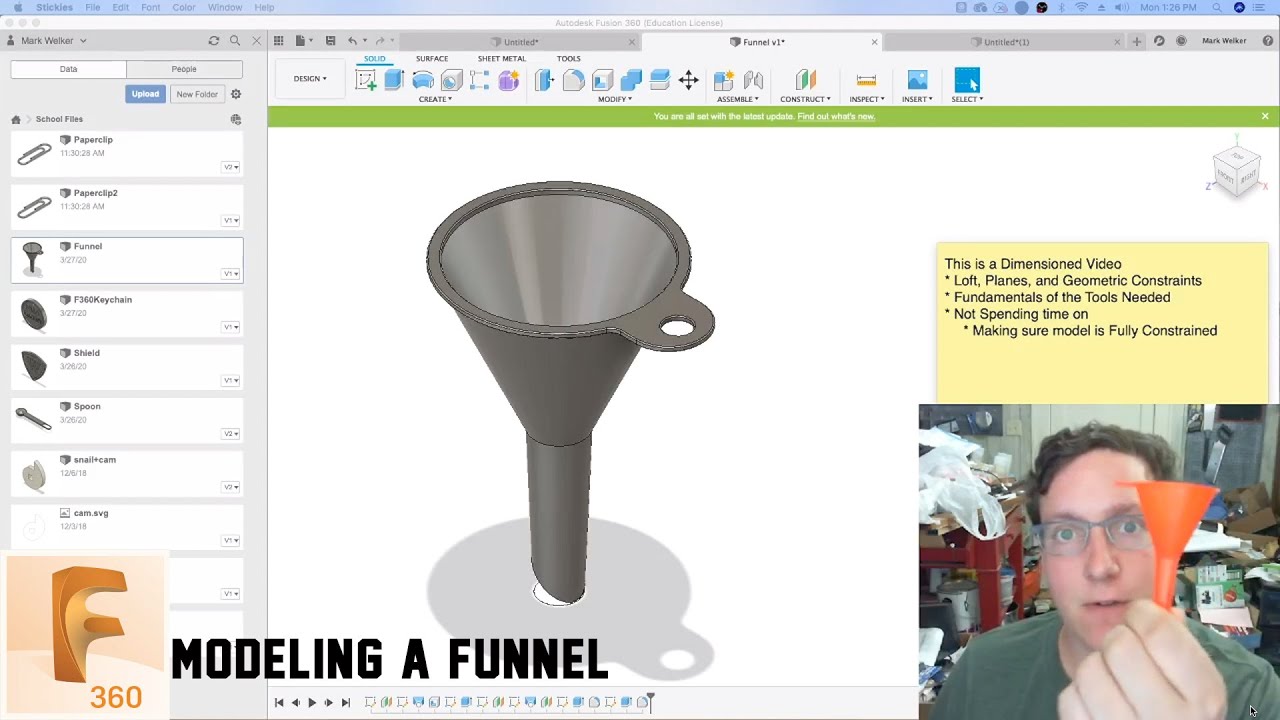Select the Combine tool

631,81
